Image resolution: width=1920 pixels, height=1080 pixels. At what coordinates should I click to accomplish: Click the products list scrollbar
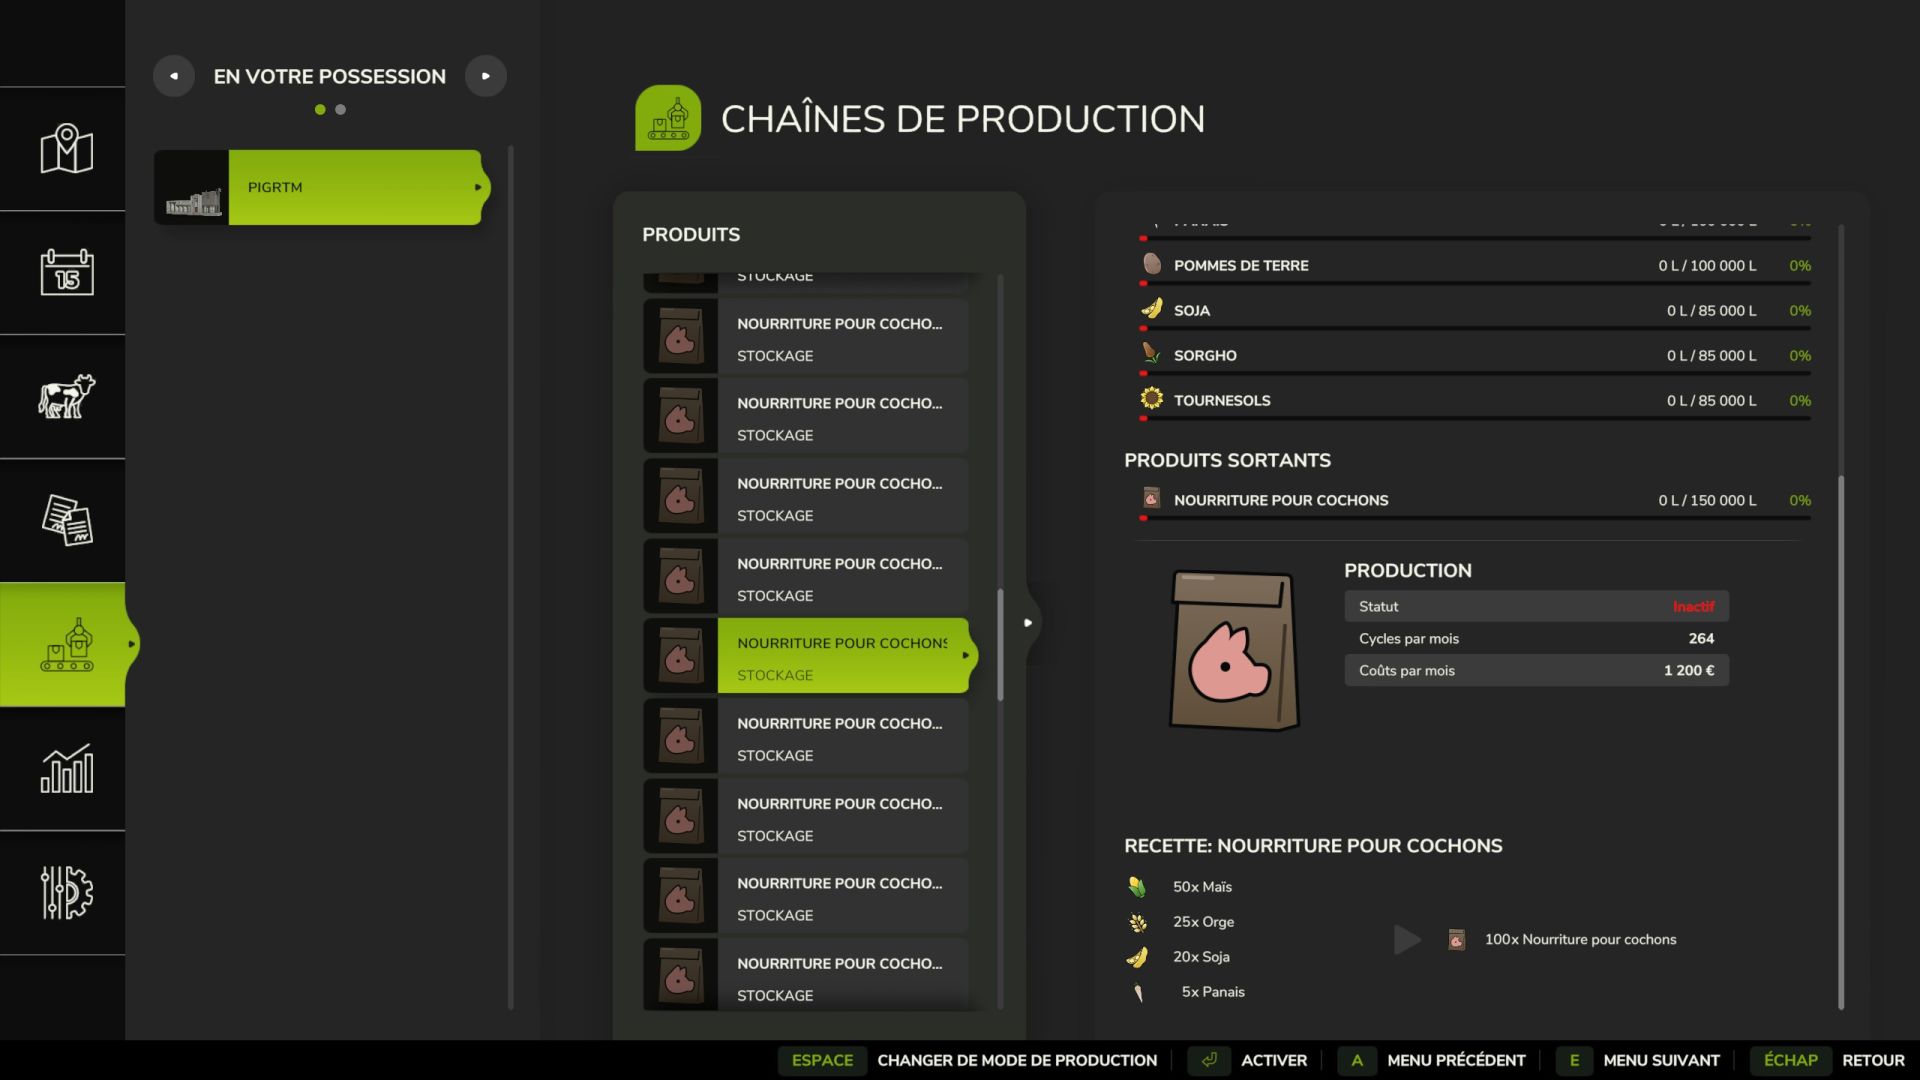[1000, 645]
